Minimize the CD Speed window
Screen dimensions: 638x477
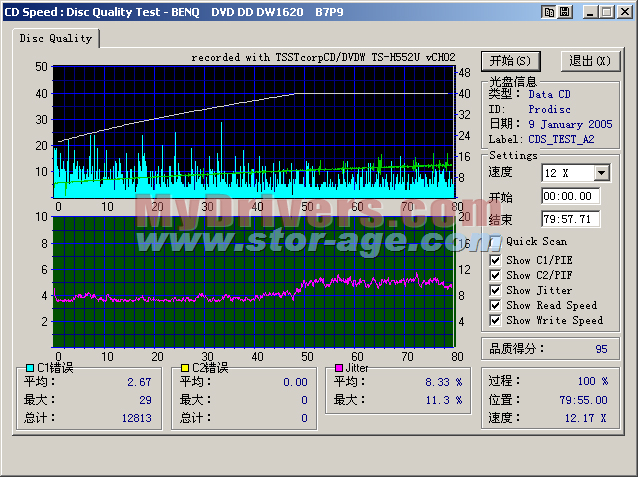[x=590, y=12]
